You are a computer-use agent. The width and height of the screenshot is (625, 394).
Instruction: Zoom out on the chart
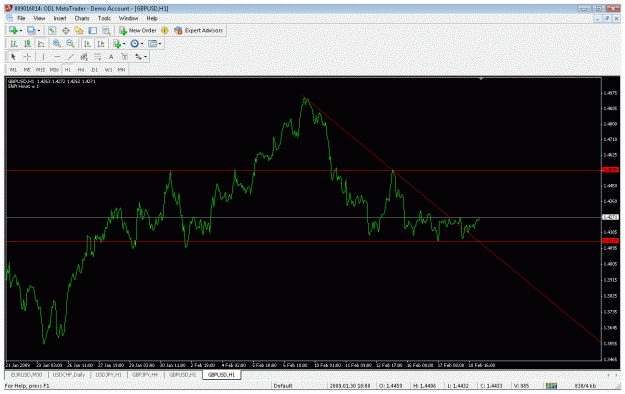[x=70, y=44]
